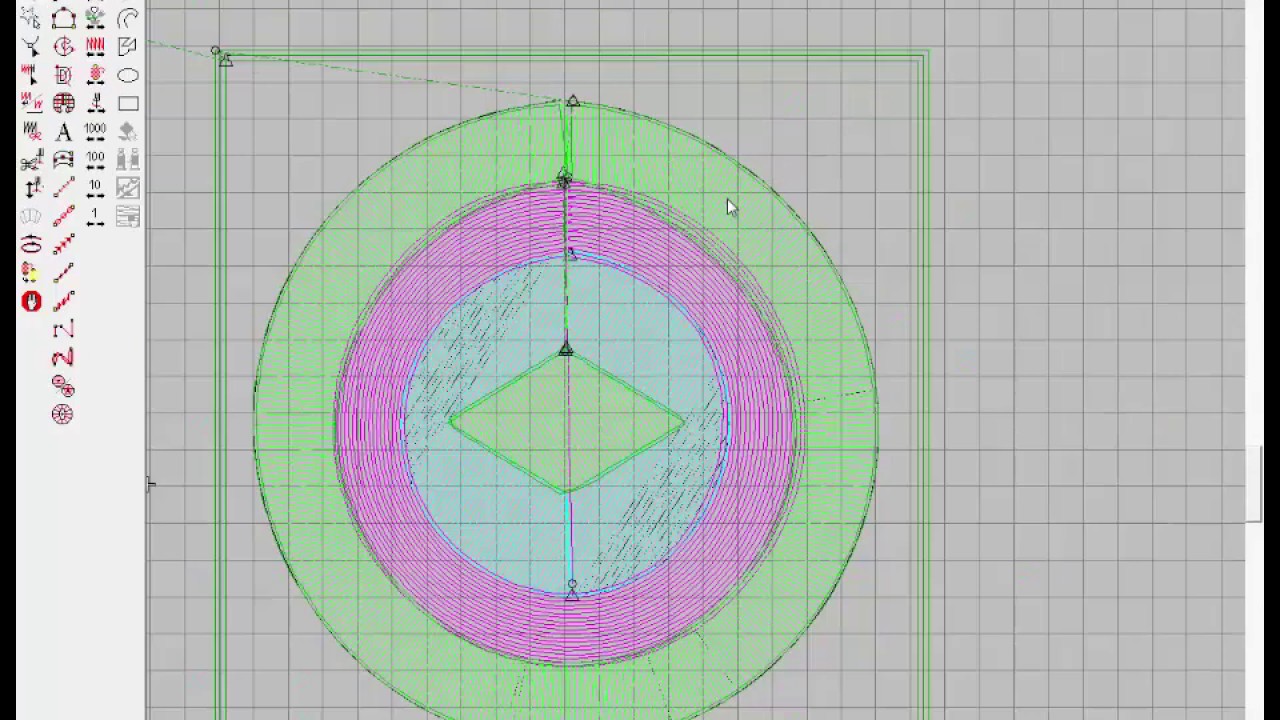Click the triangle node at the diamond's top
This screenshot has height=720, width=1280.
pos(565,350)
